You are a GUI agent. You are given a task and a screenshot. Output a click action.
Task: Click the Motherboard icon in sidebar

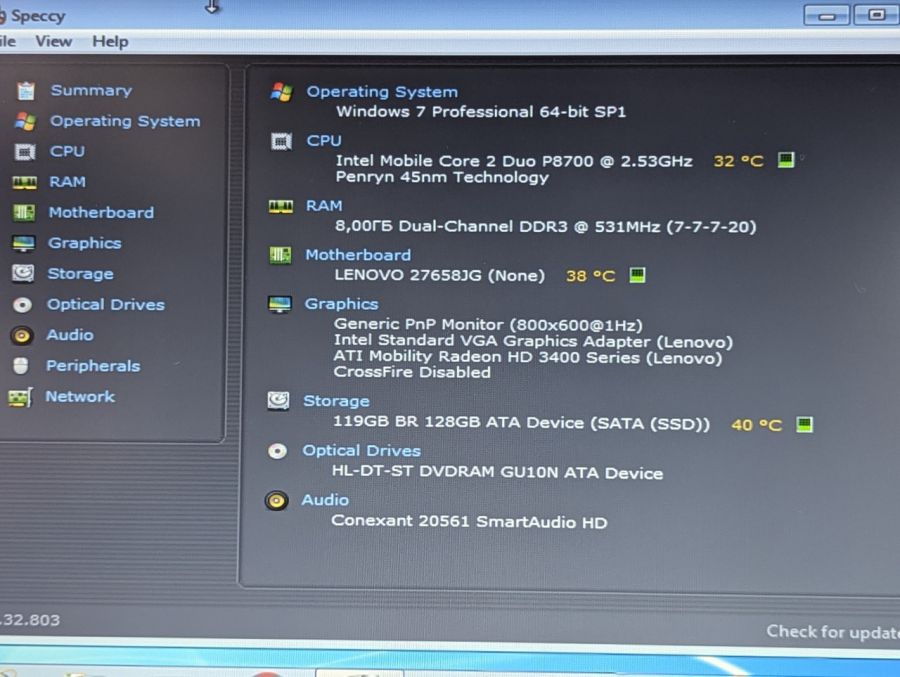24,212
